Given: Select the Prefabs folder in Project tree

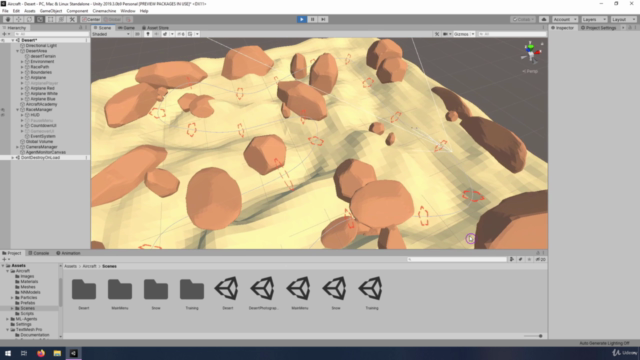Looking at the screenshot, I should (27, 303).
